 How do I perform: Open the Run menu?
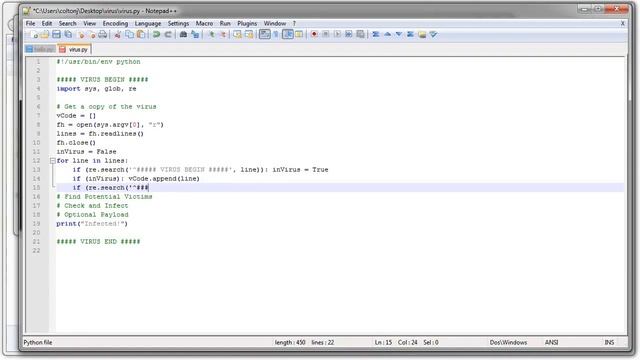click(x=225, y=24)
